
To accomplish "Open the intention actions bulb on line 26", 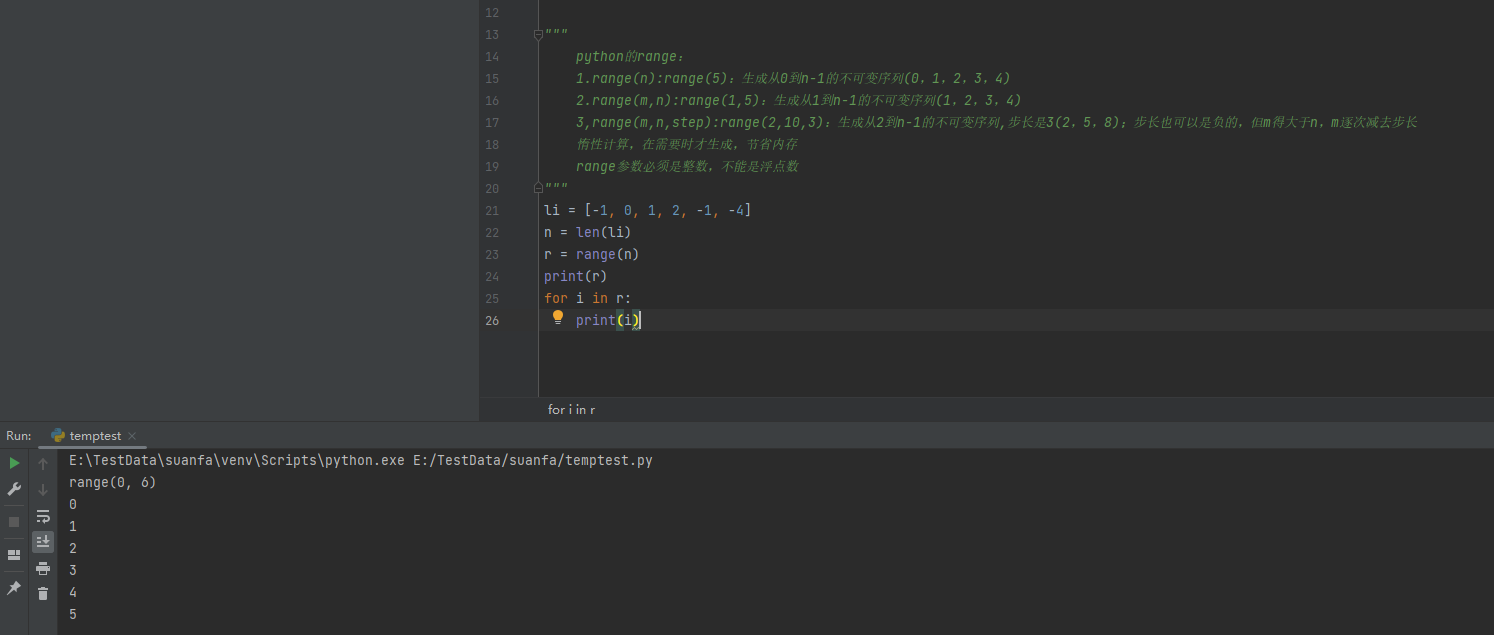I will 557,317.
